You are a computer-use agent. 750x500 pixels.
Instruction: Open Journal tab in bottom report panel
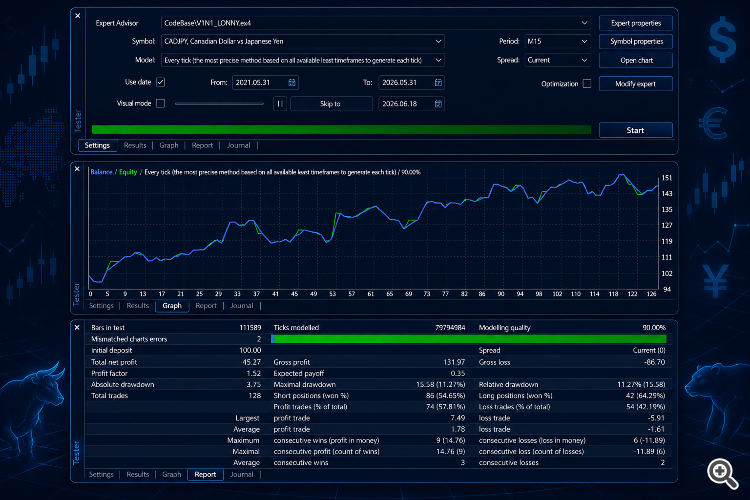click(x=242, y=475)
